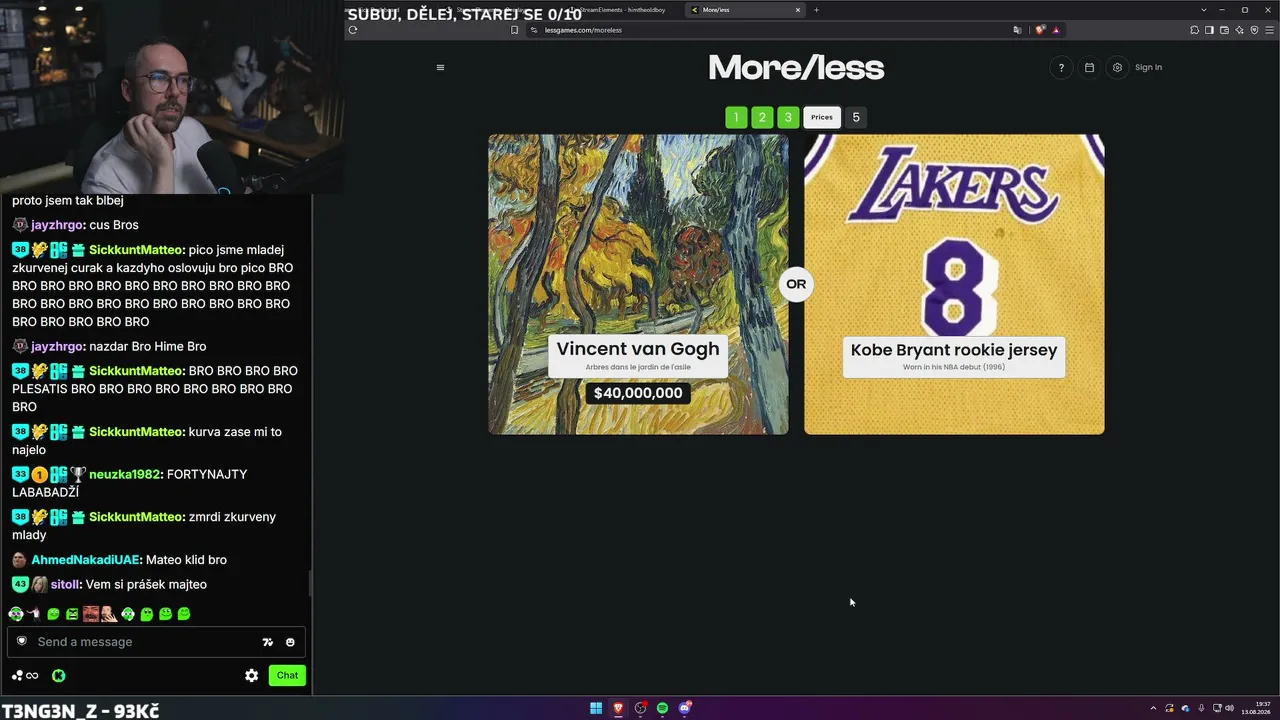Image resolution: width=1280 pixels, height=720 pixels.
Task: Open the game settings gear icon
Action: 1117,68
